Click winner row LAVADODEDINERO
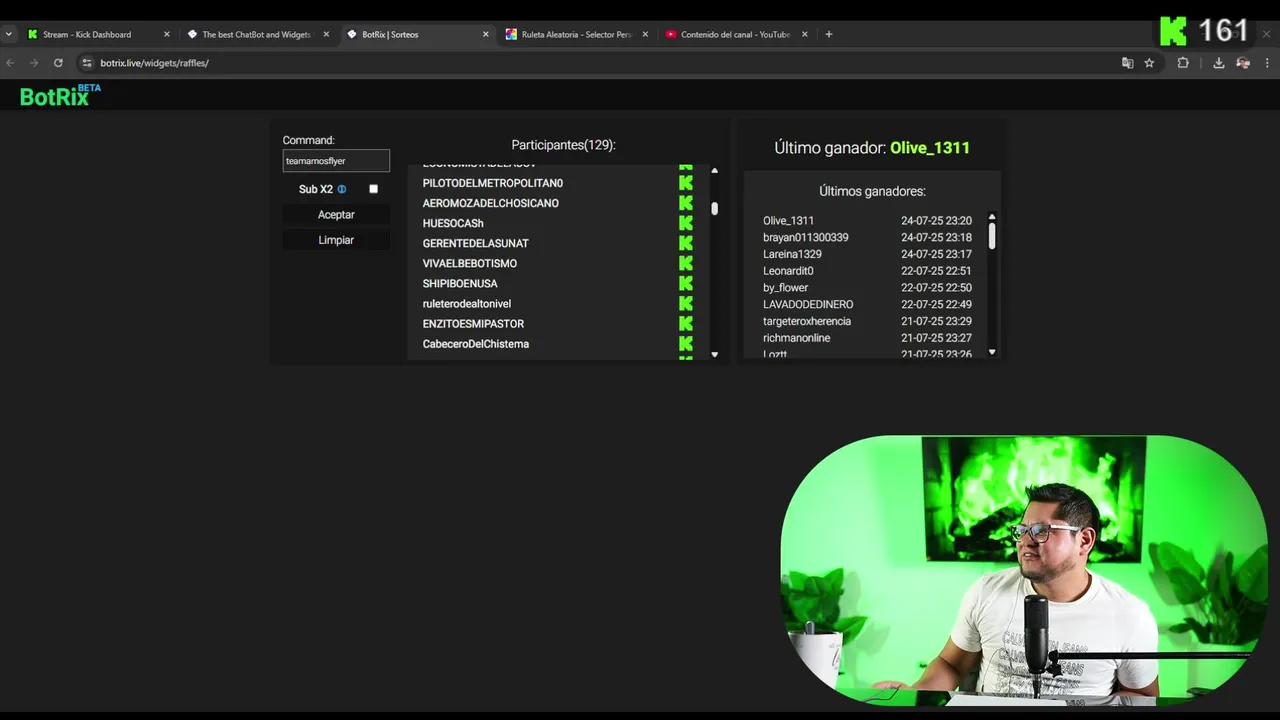This screenshot has width=1280, height=720. [x=867, y=304]
